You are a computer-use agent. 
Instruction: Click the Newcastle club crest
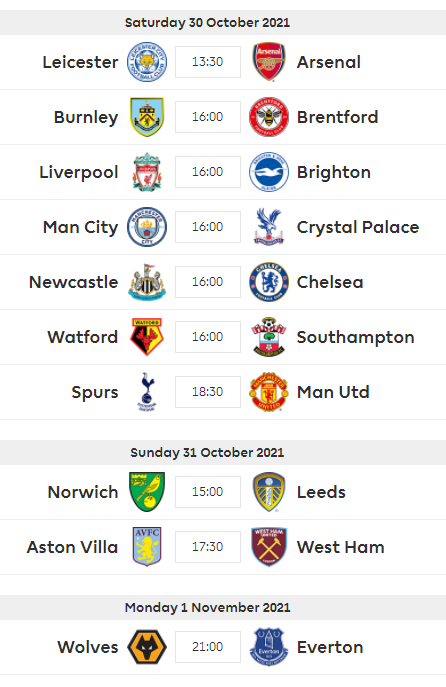coord(147,282)
